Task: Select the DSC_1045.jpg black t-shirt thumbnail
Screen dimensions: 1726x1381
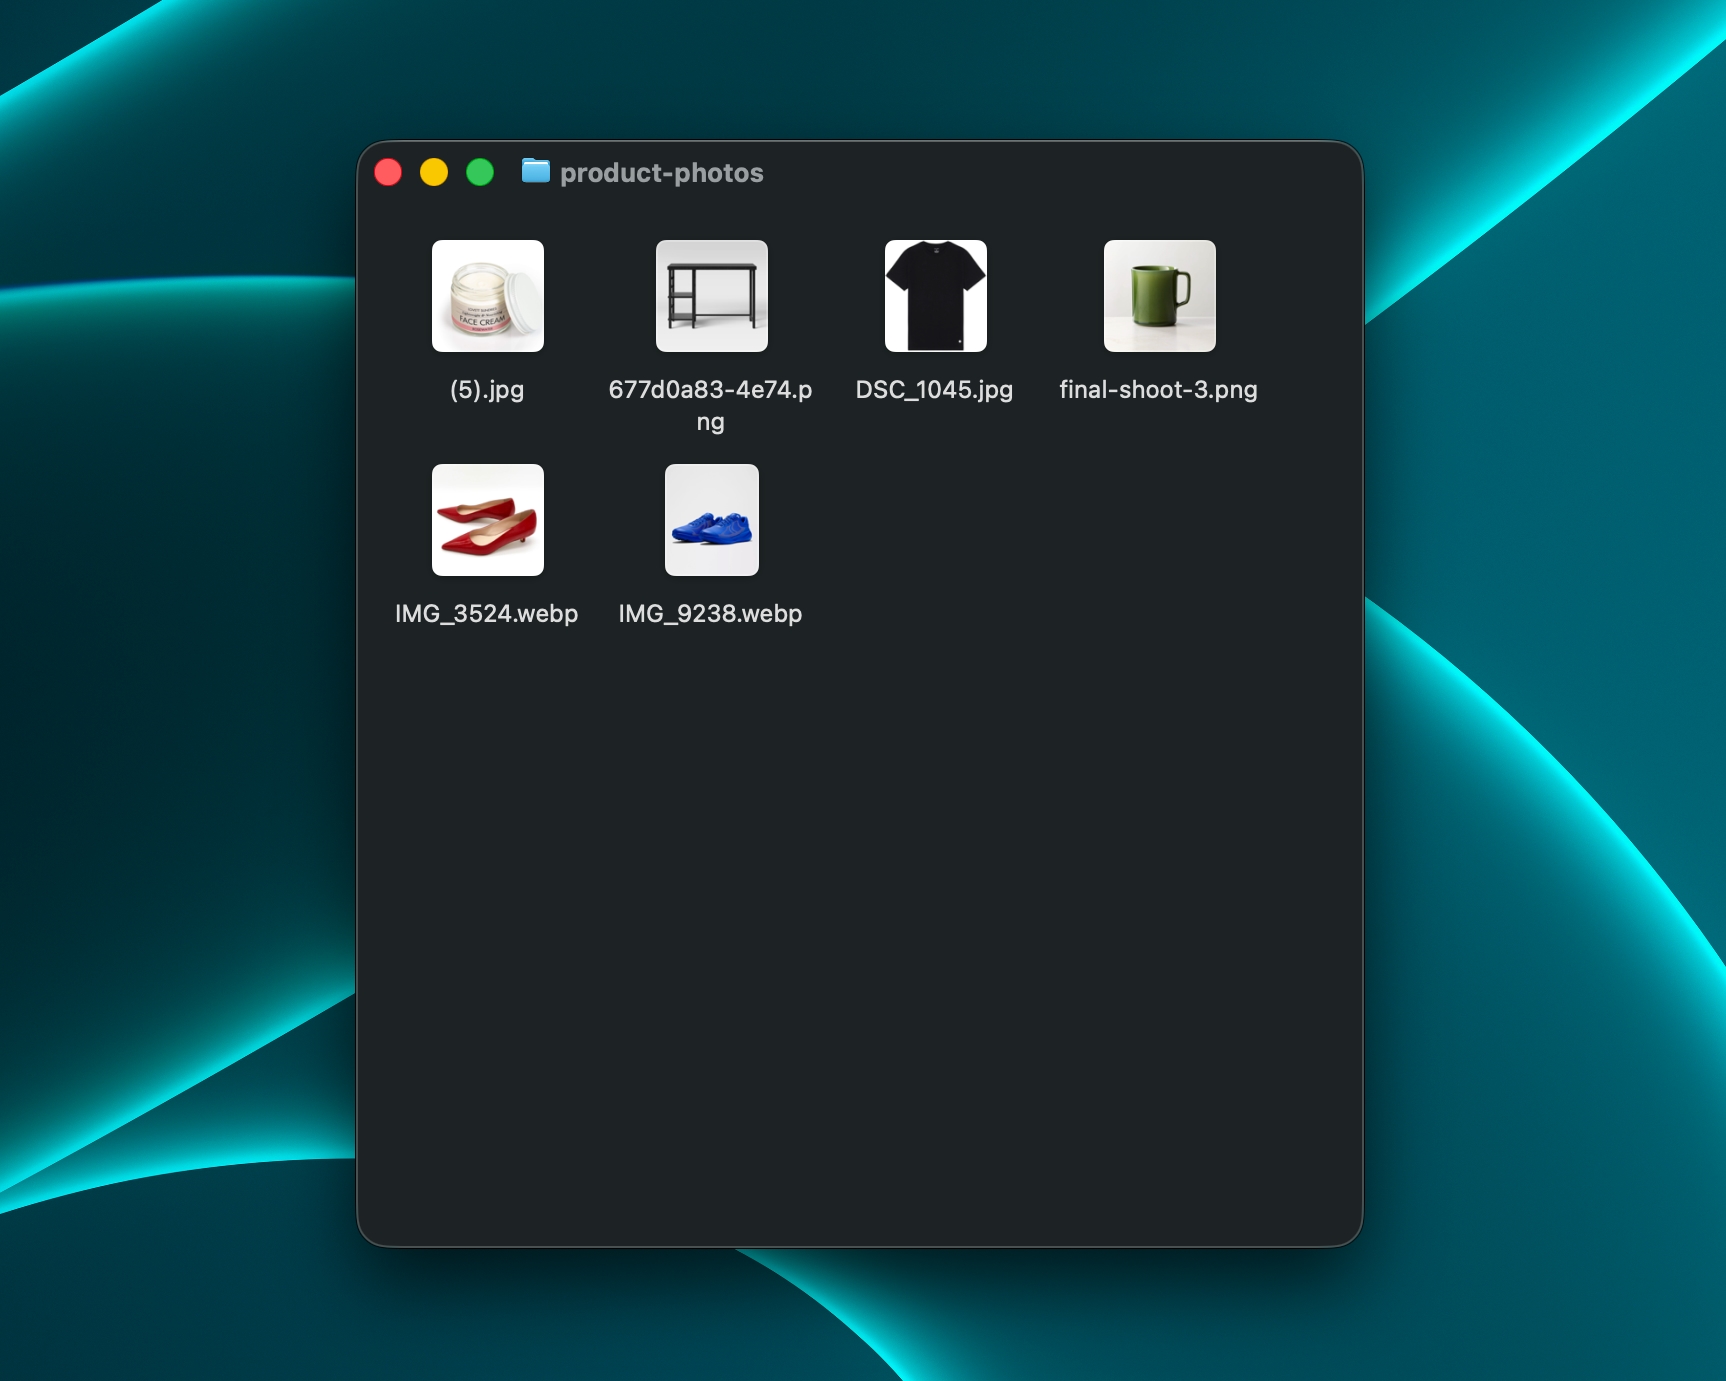Action: [936, 296]
